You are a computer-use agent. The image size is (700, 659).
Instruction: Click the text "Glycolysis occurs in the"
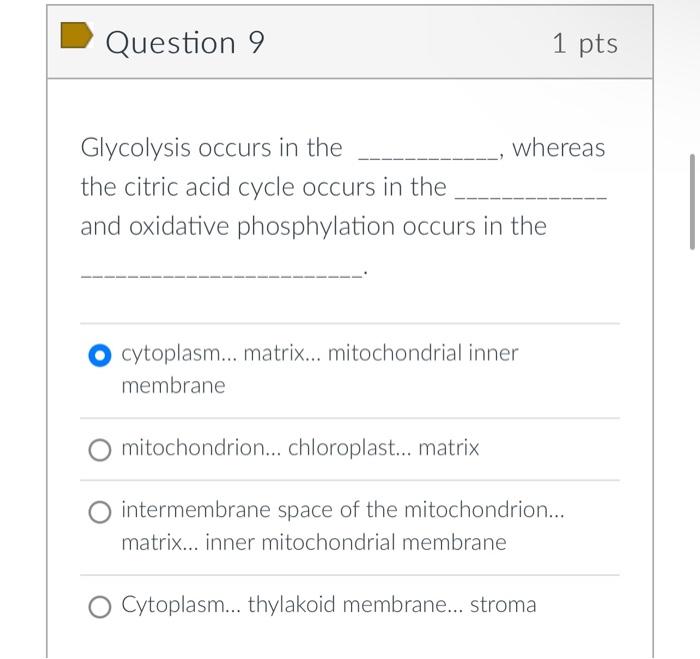pyautogui.click(x=211, y=148)
